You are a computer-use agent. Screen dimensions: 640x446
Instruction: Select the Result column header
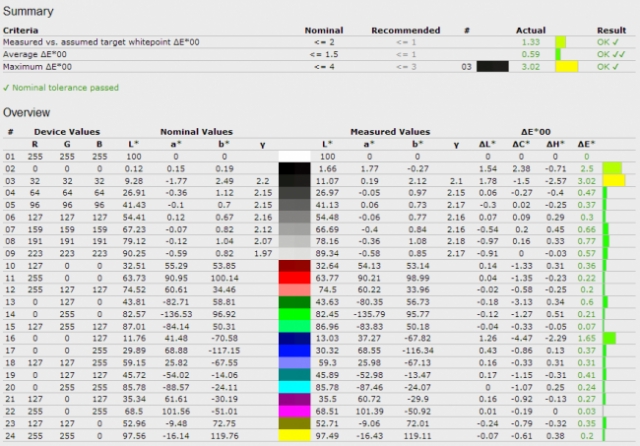(x=610, y=30)
